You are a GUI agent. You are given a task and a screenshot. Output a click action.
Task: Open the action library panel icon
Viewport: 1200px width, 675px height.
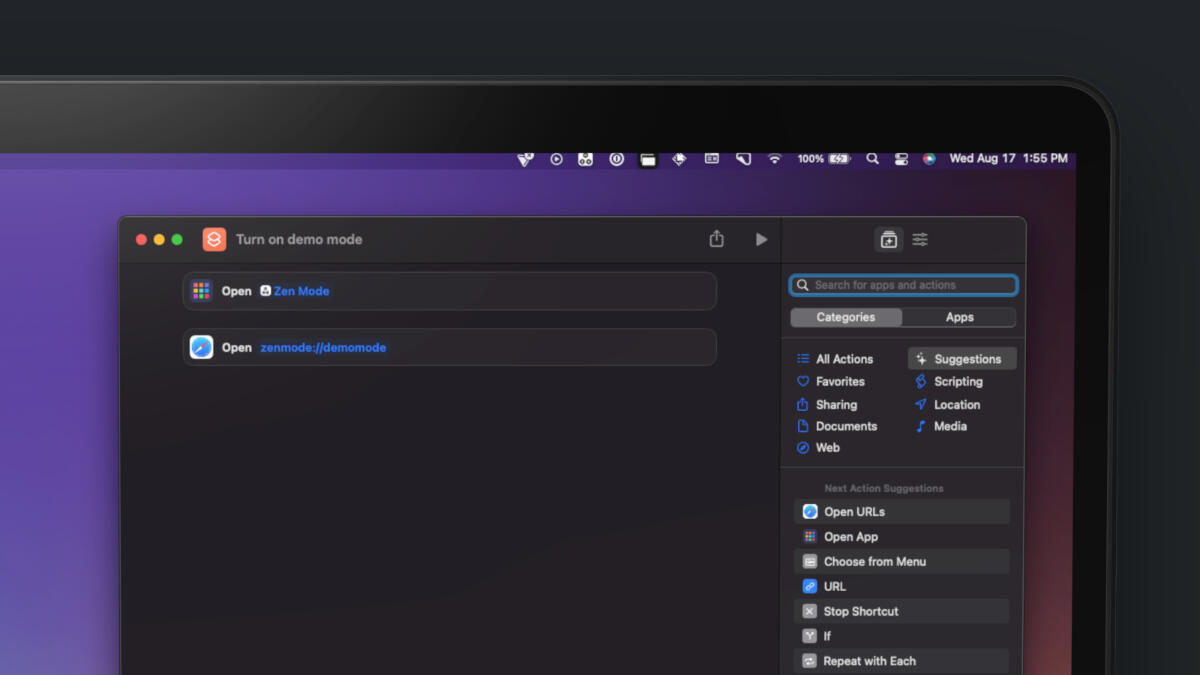[888, 240]
